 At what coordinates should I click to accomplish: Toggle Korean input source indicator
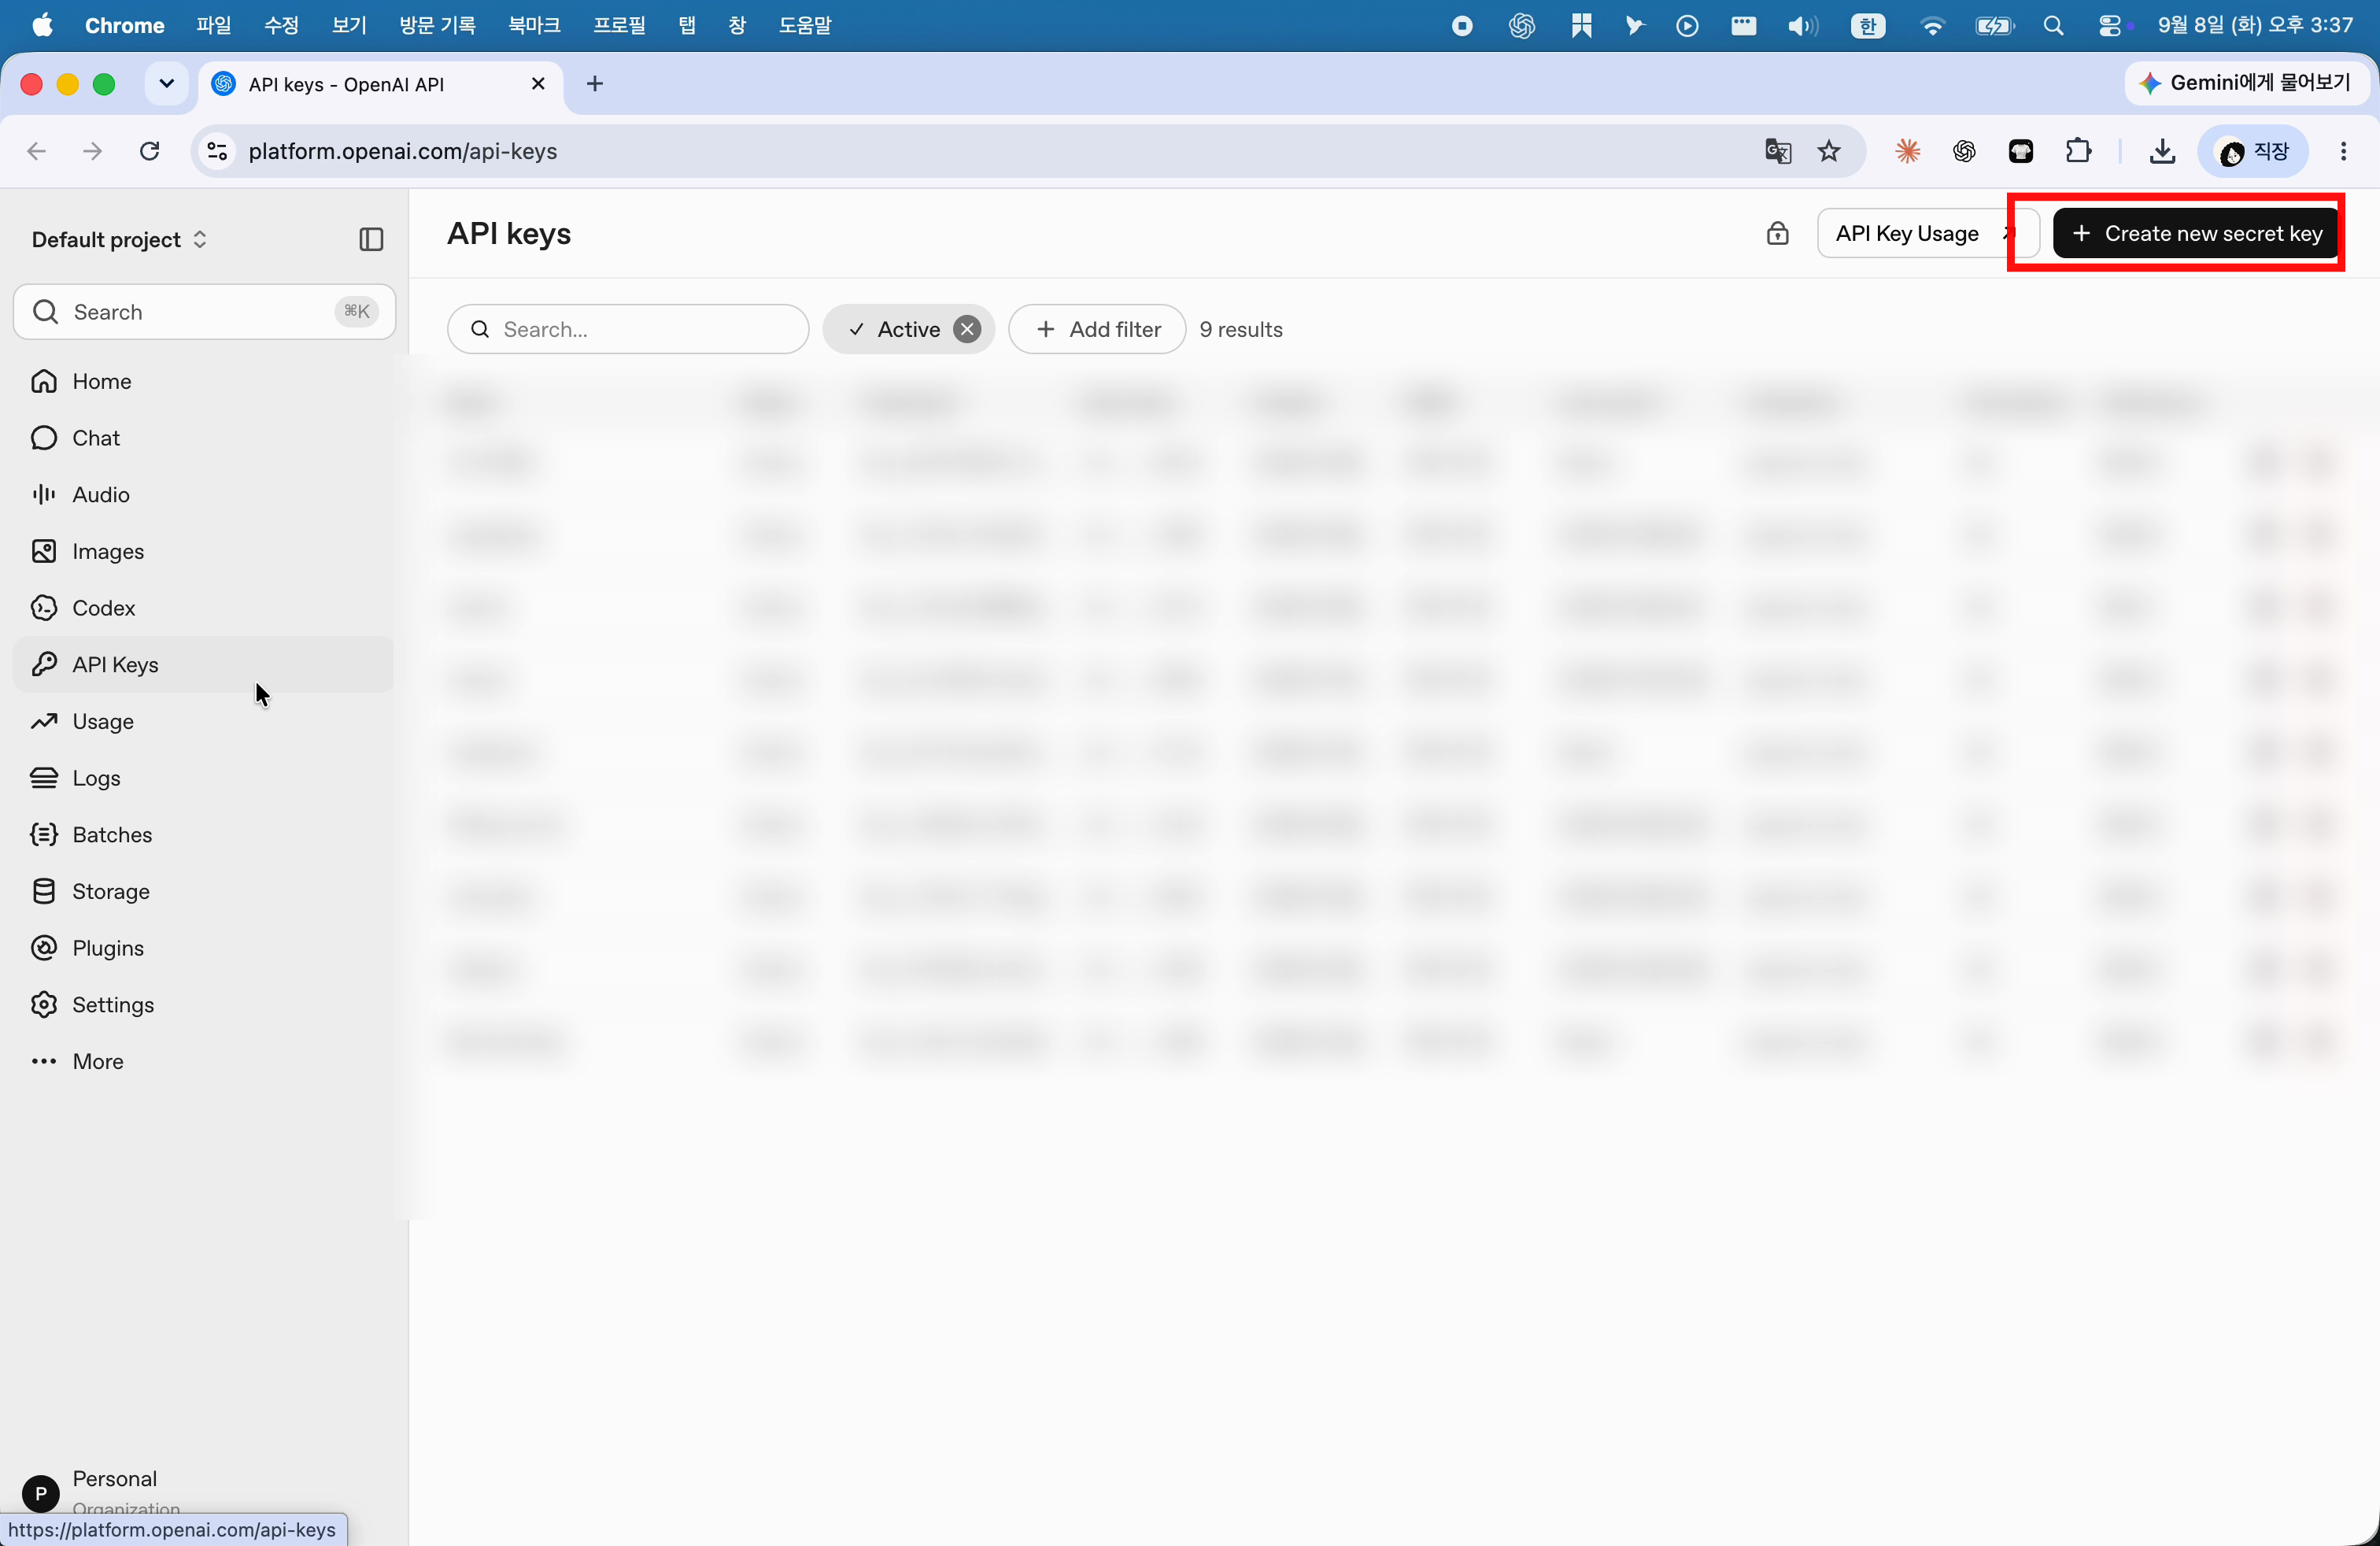click(1867, 26)
